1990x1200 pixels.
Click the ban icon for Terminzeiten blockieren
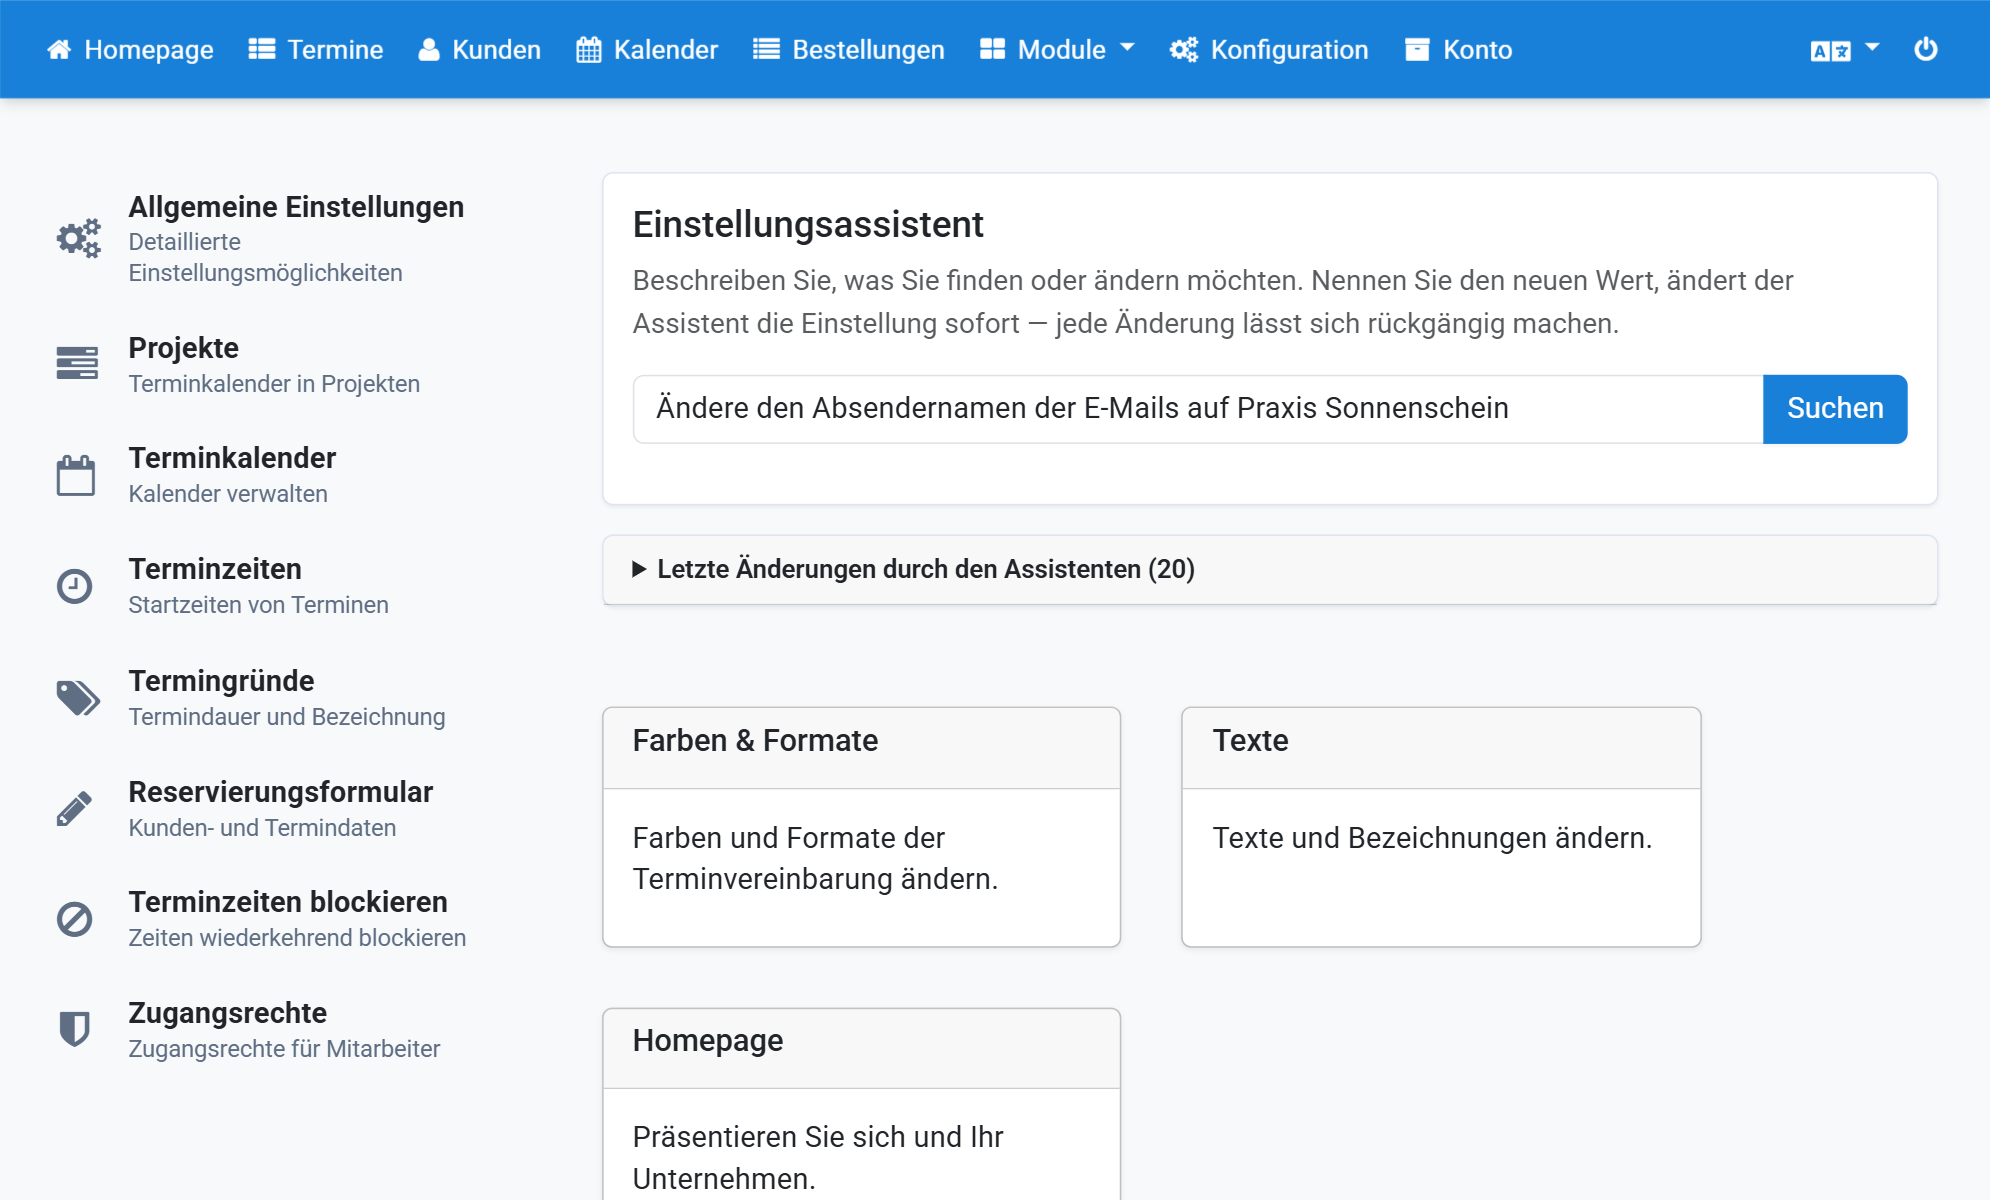(x=75, y=919)
